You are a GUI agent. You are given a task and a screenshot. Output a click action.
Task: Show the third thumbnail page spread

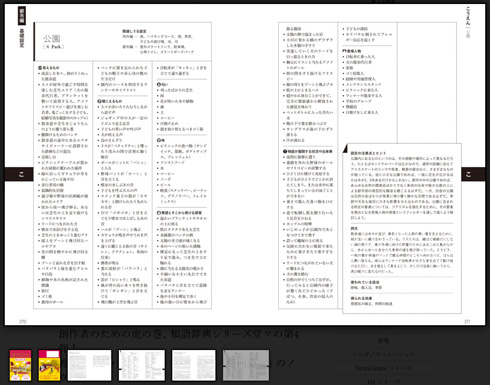90,365
